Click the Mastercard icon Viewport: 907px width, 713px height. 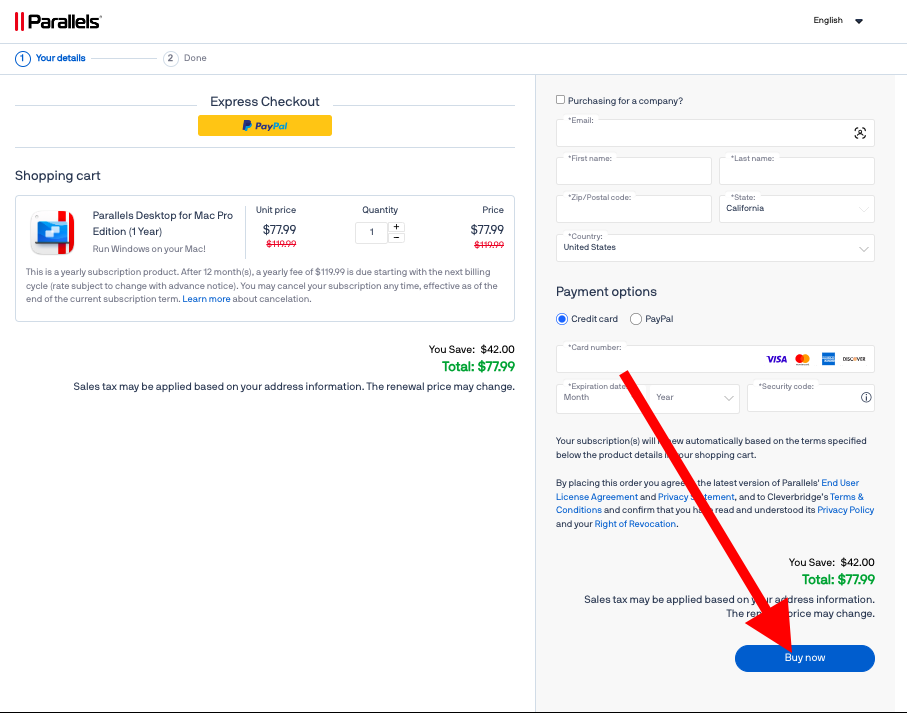click(802, 359)
